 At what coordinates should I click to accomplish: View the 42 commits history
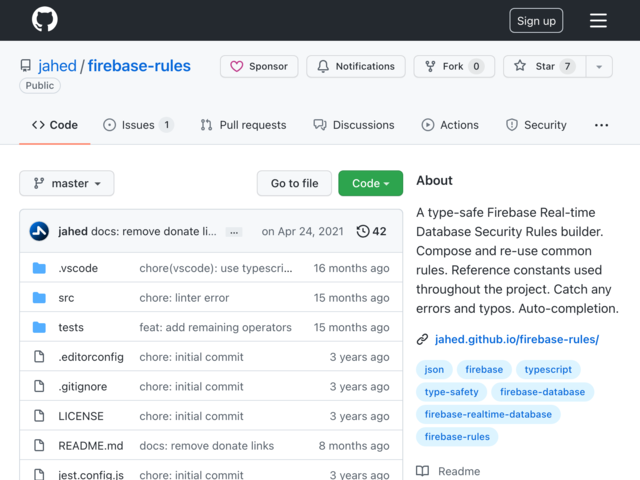(371, 231)
